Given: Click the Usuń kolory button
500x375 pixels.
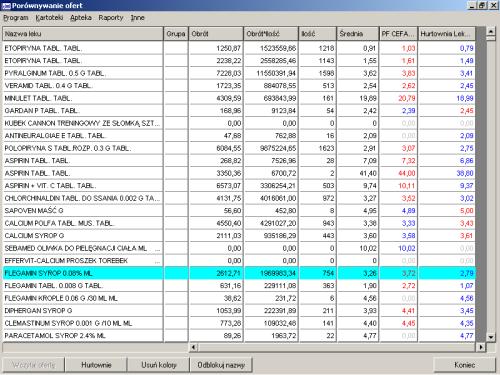Looking at the screenshot, I should [x=158, y=365].
